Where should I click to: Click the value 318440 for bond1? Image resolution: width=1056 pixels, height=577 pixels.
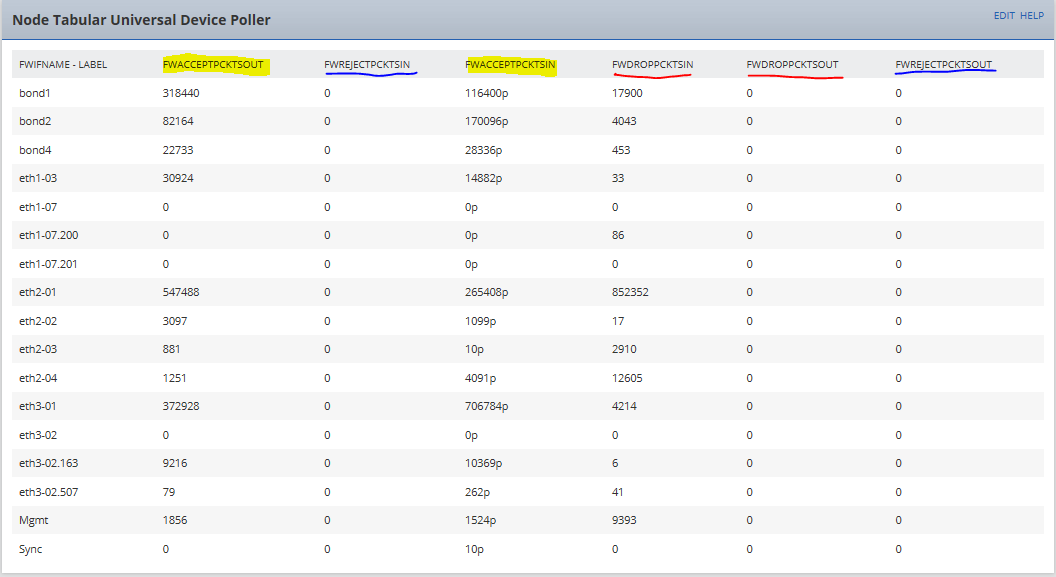[x=180, y=93]
